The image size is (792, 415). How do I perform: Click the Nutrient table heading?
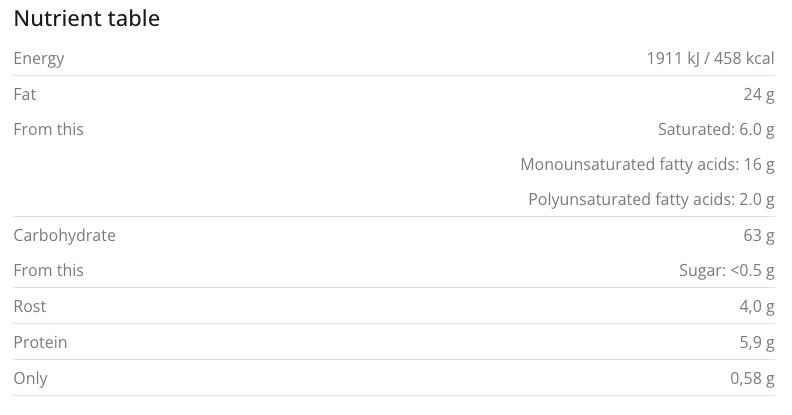86,19
